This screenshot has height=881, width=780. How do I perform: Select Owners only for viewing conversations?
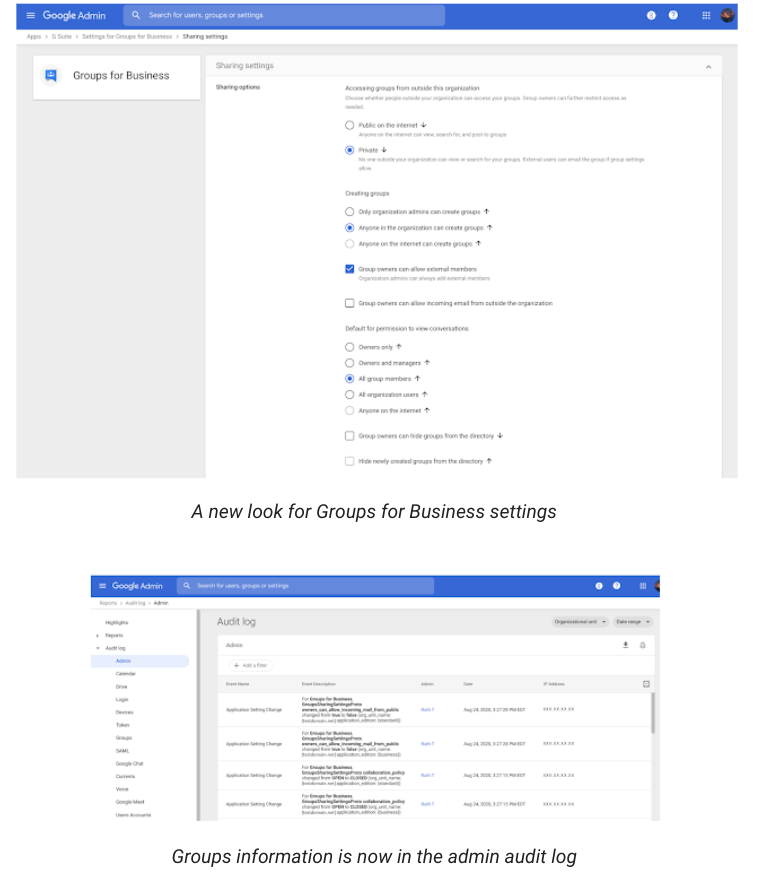(350, 347)
